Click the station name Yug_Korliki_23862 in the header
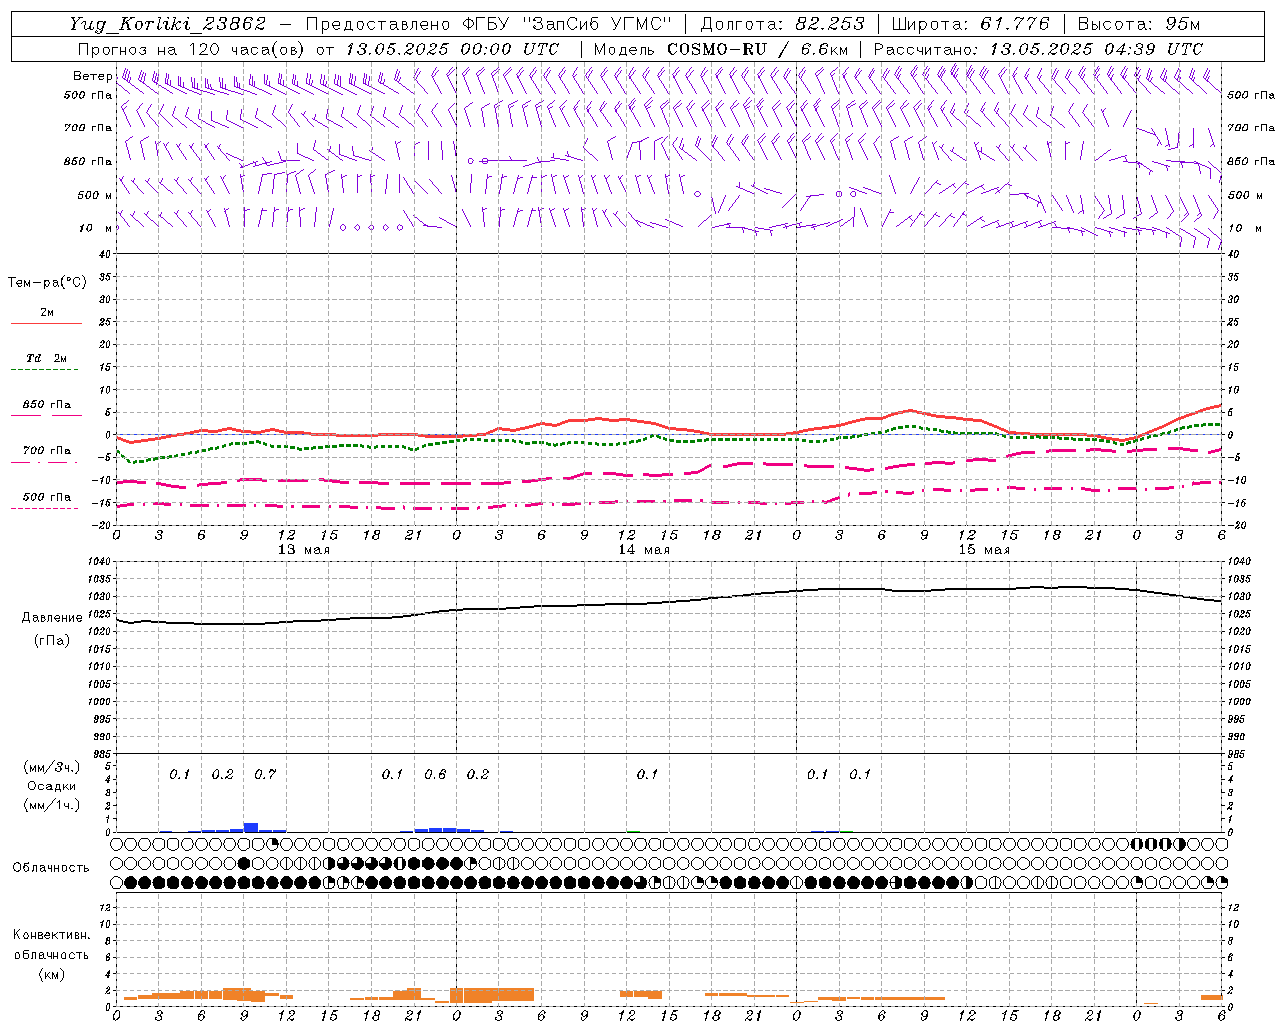This screenshot has height=1024, width=1280. point(168,24)
